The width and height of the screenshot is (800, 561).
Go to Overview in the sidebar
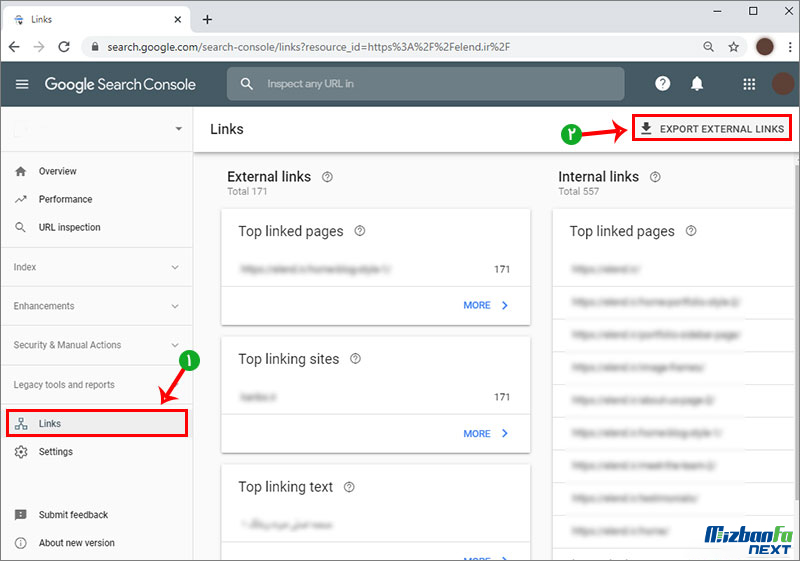(x=97, y=171)
